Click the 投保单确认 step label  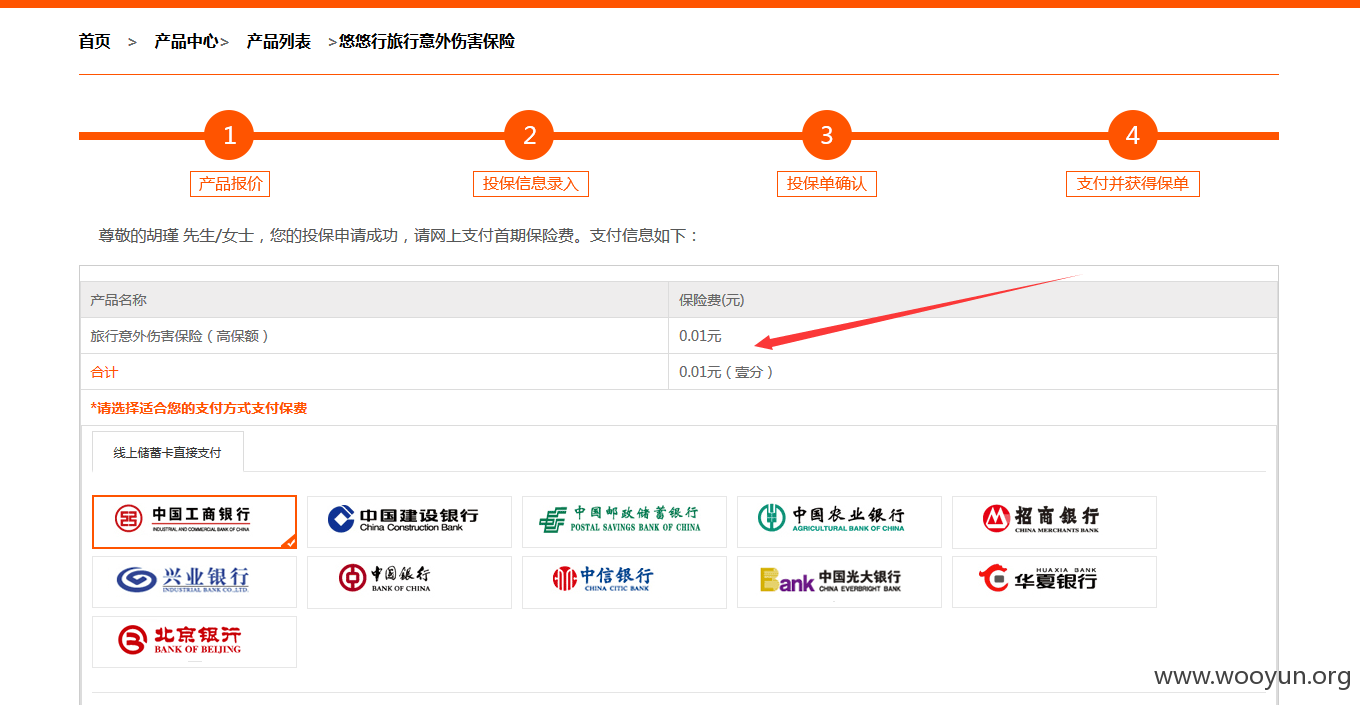827,184
